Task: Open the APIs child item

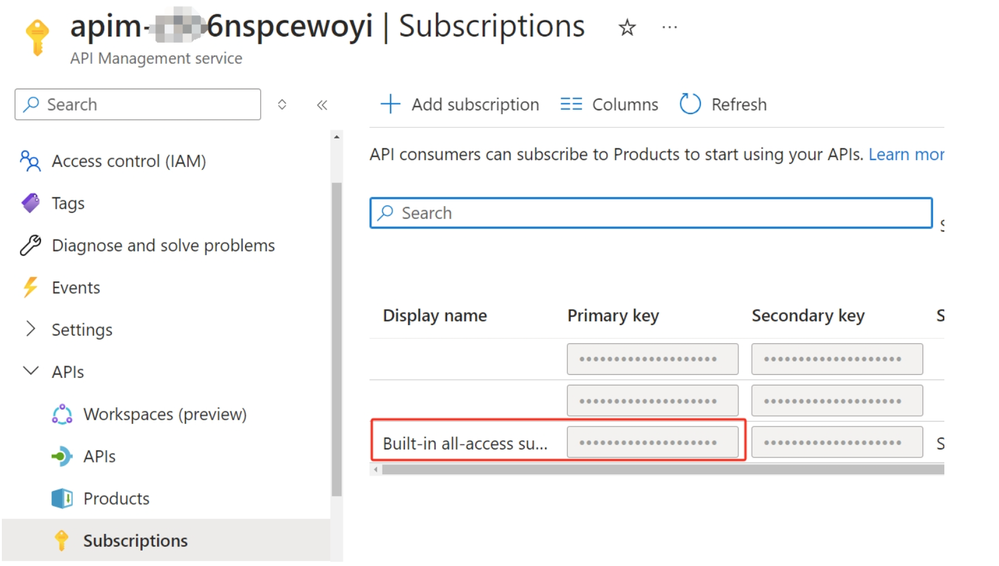Action: pos(99,456)
